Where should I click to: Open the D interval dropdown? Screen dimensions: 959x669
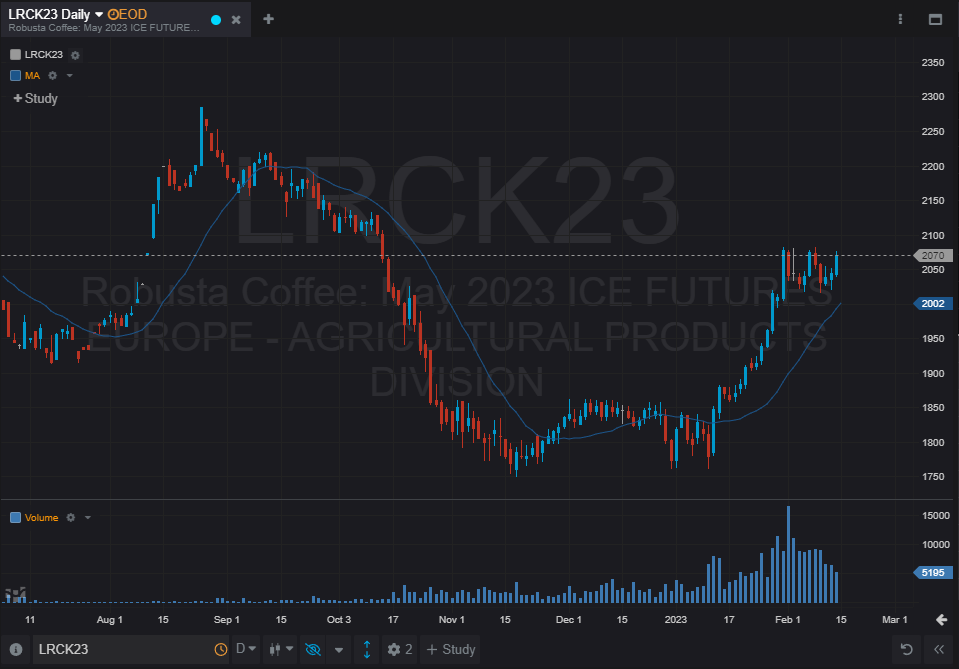246,649
